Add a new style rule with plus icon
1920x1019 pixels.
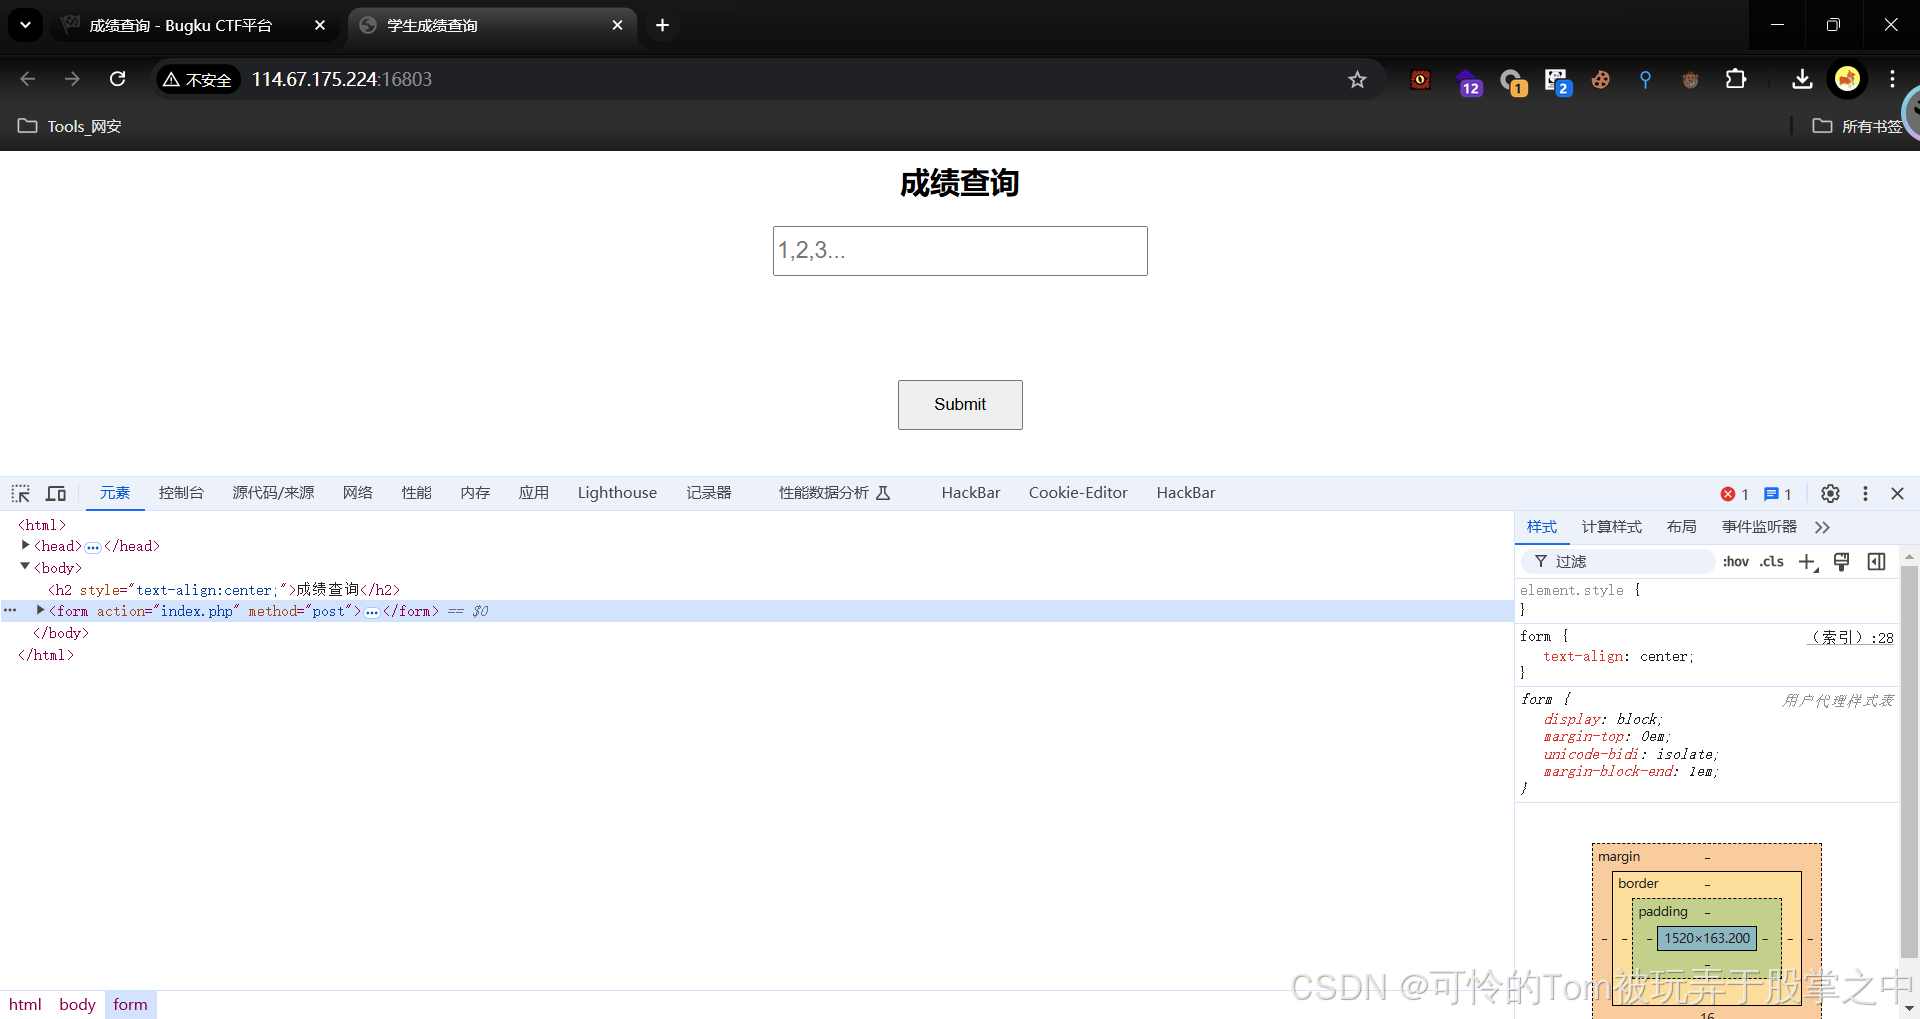[1807, 561]
